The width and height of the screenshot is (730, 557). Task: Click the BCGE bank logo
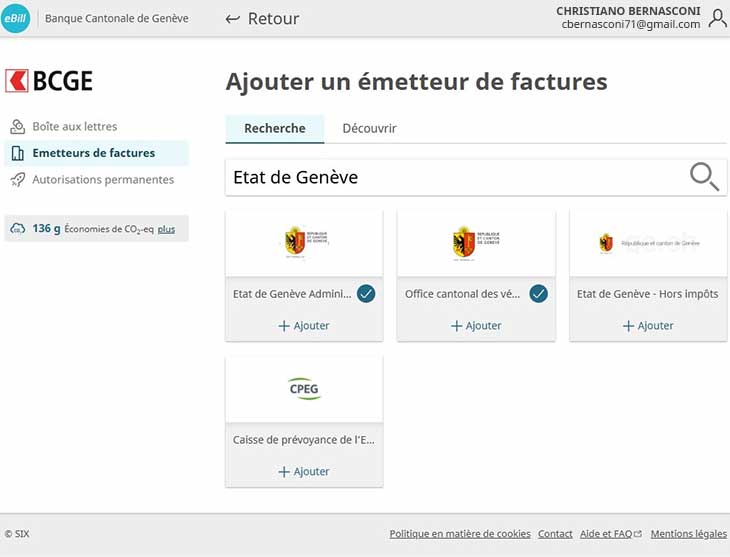coord(49,81)
